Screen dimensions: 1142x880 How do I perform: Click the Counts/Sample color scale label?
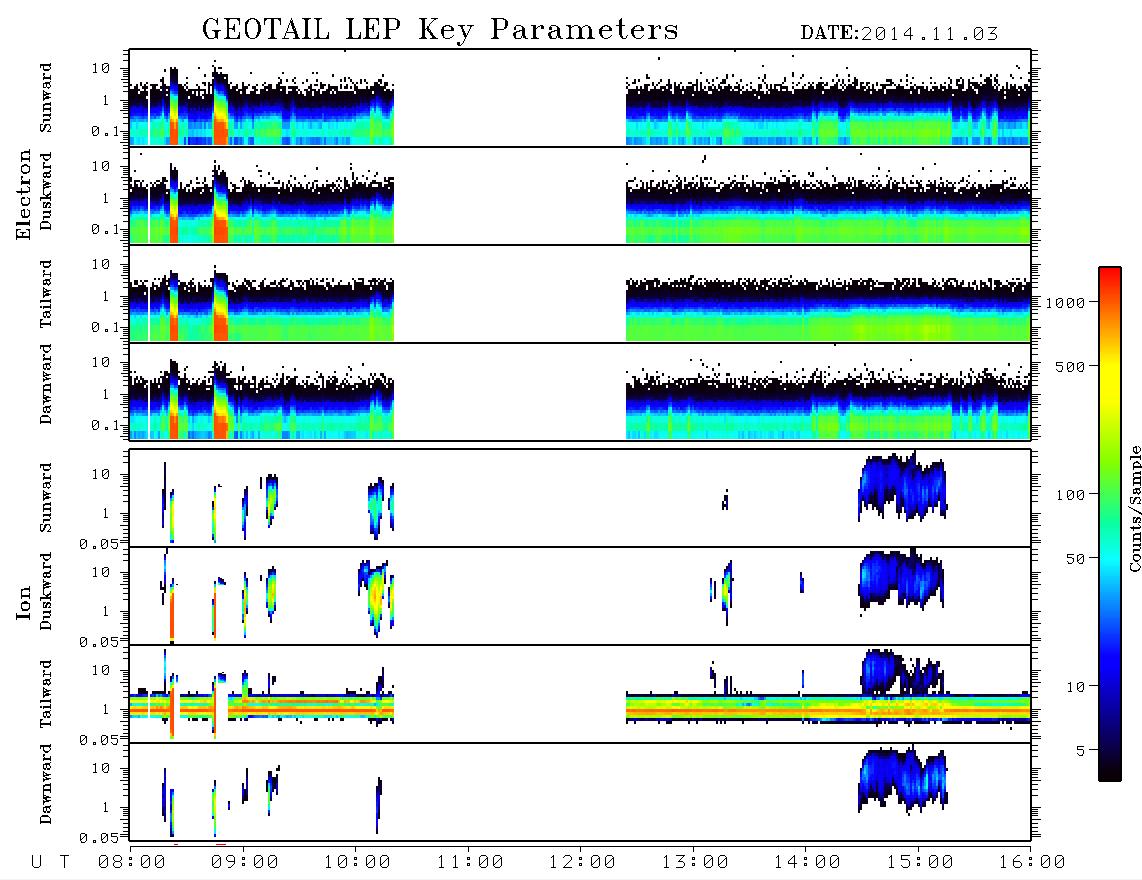[1134, 508]
